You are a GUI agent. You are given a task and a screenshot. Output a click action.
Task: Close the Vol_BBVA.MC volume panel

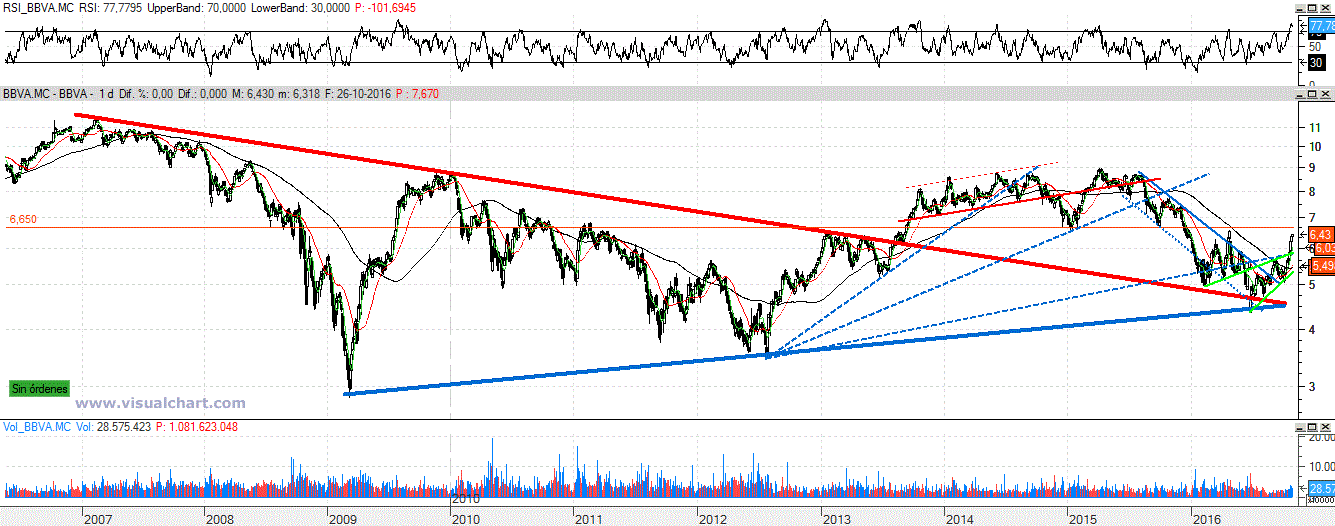point(1325,428)
